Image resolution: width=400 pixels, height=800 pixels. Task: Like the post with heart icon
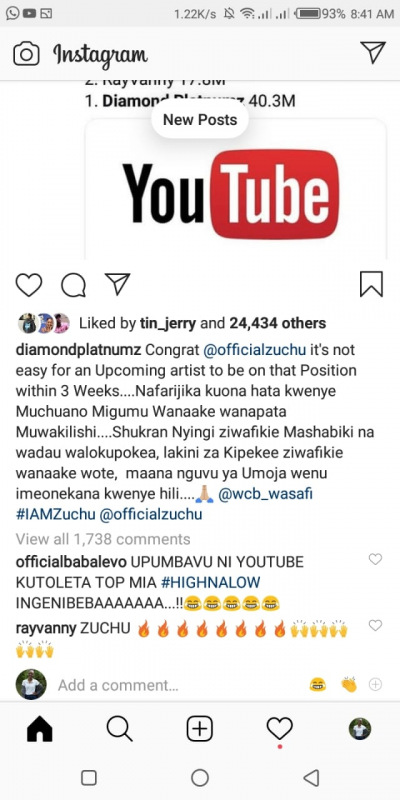[29, 285]
